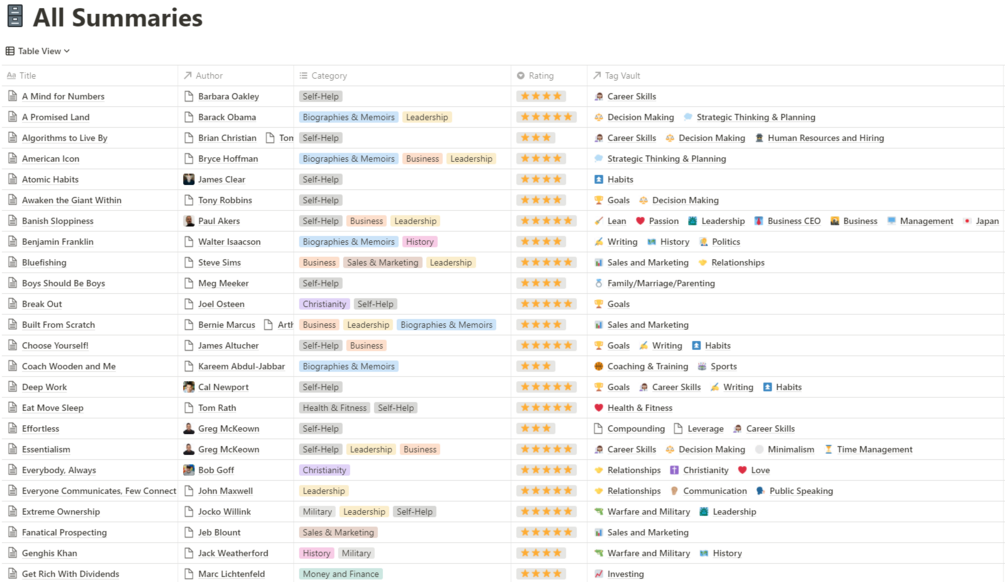Open author page for Walter Isaacson
The height and width of the screenshot is (582, 1005).
(229, 242)
